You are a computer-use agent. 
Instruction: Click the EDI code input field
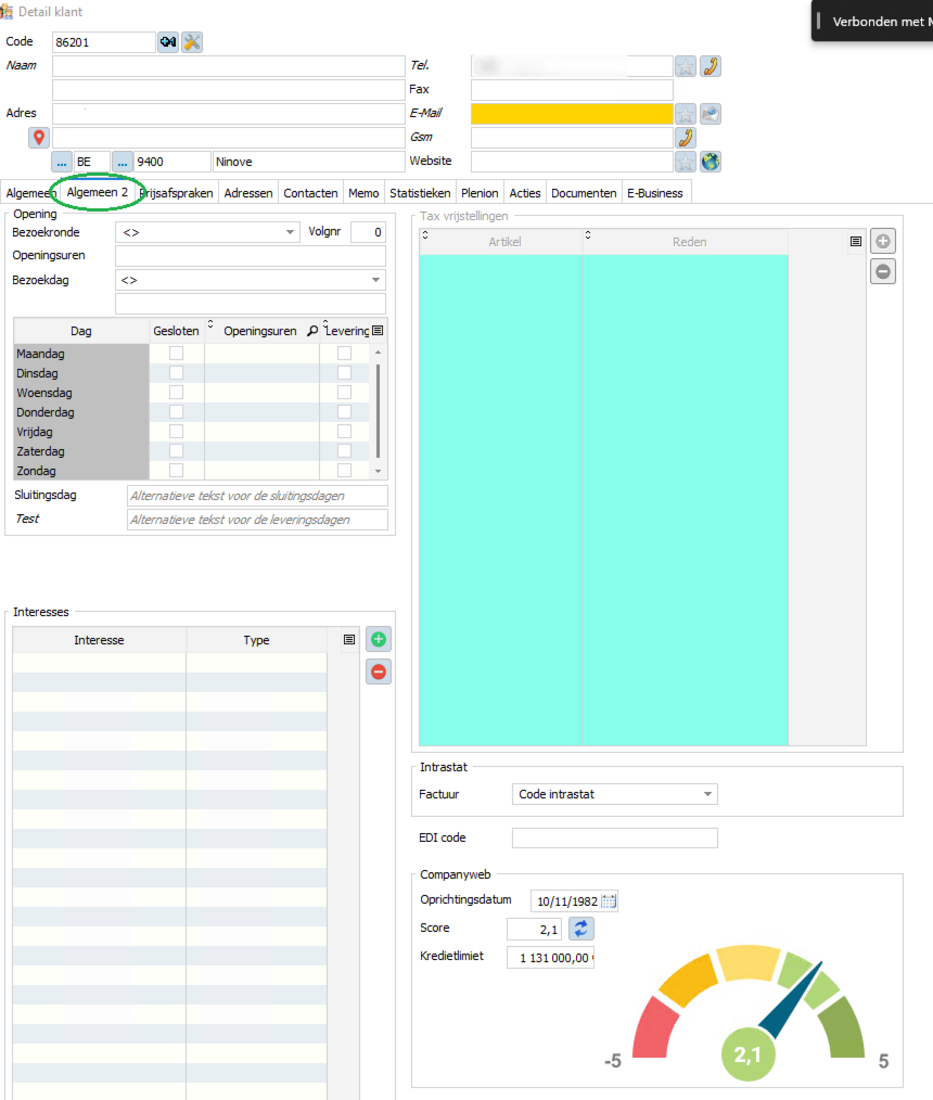(614, 838)
